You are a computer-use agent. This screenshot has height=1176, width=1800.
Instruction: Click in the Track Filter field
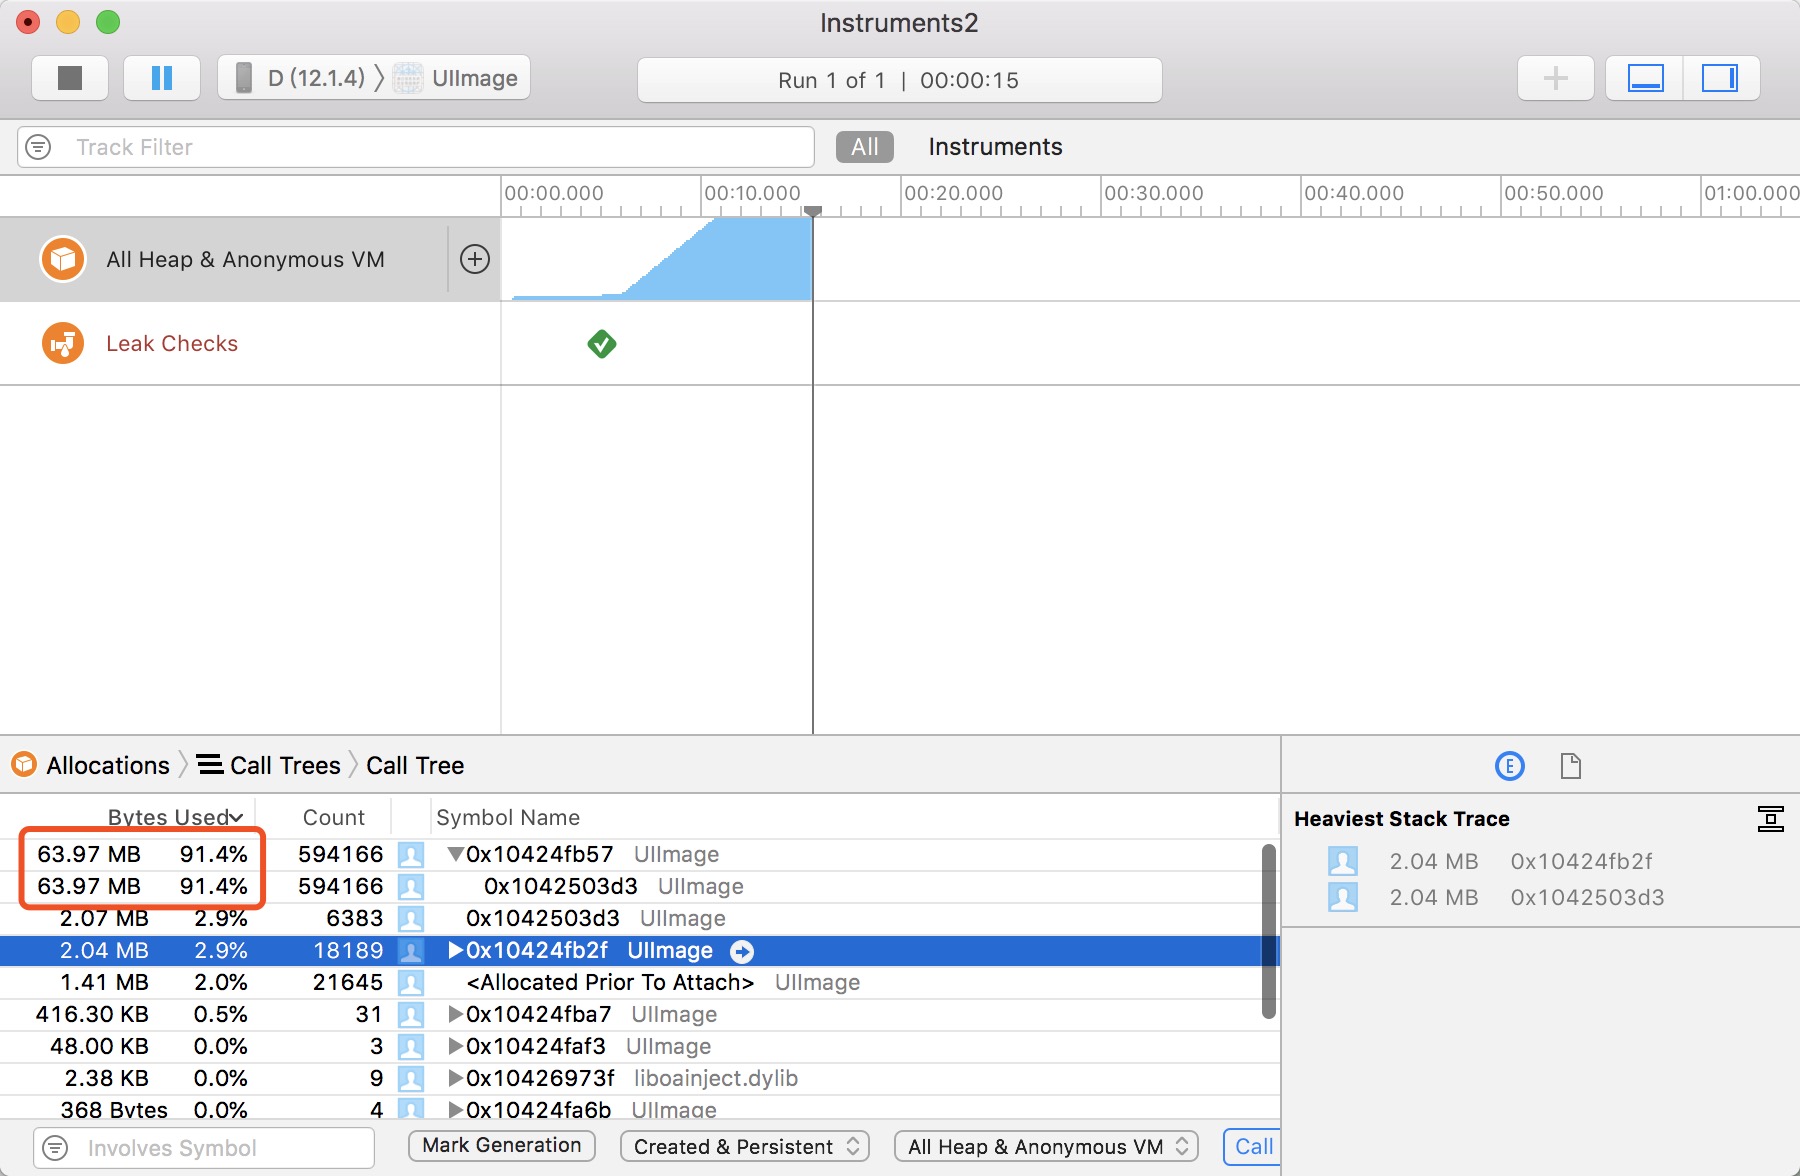click(416, 147)
